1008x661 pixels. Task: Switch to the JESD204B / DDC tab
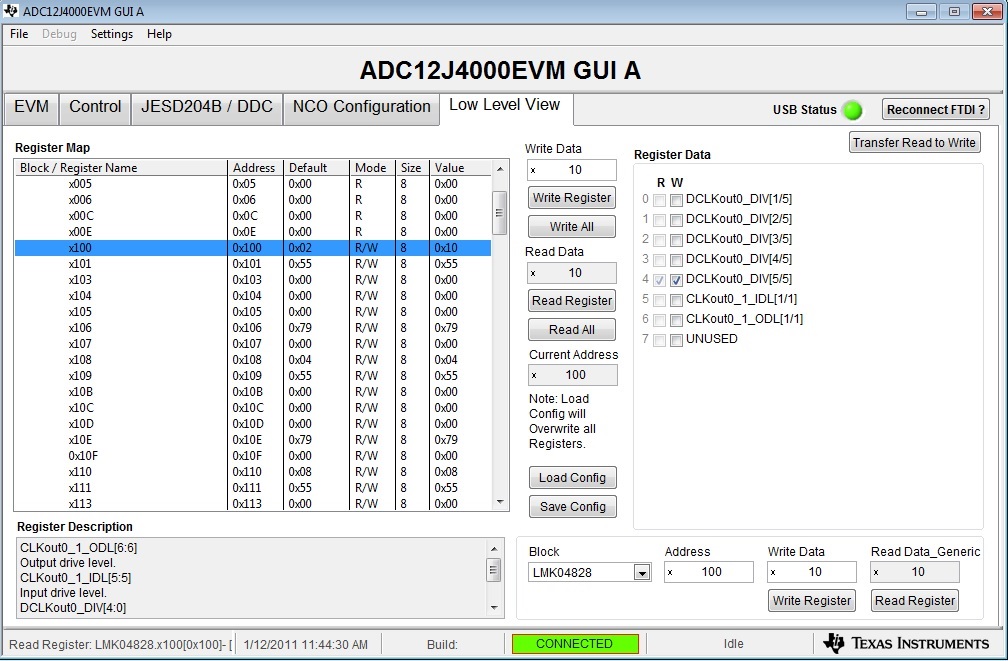(x=207, y=107)
